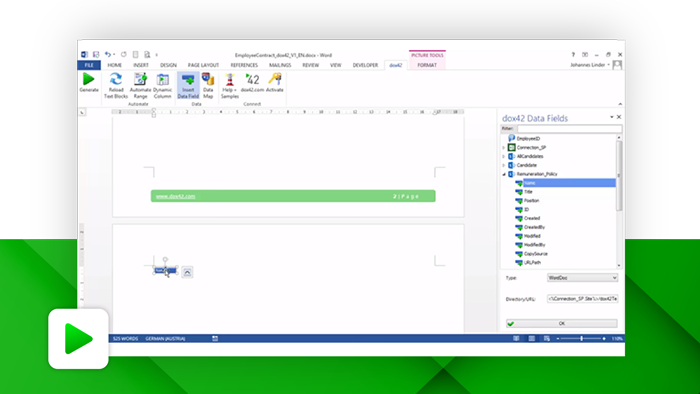Click the zoom slider handle

[581, 339]
